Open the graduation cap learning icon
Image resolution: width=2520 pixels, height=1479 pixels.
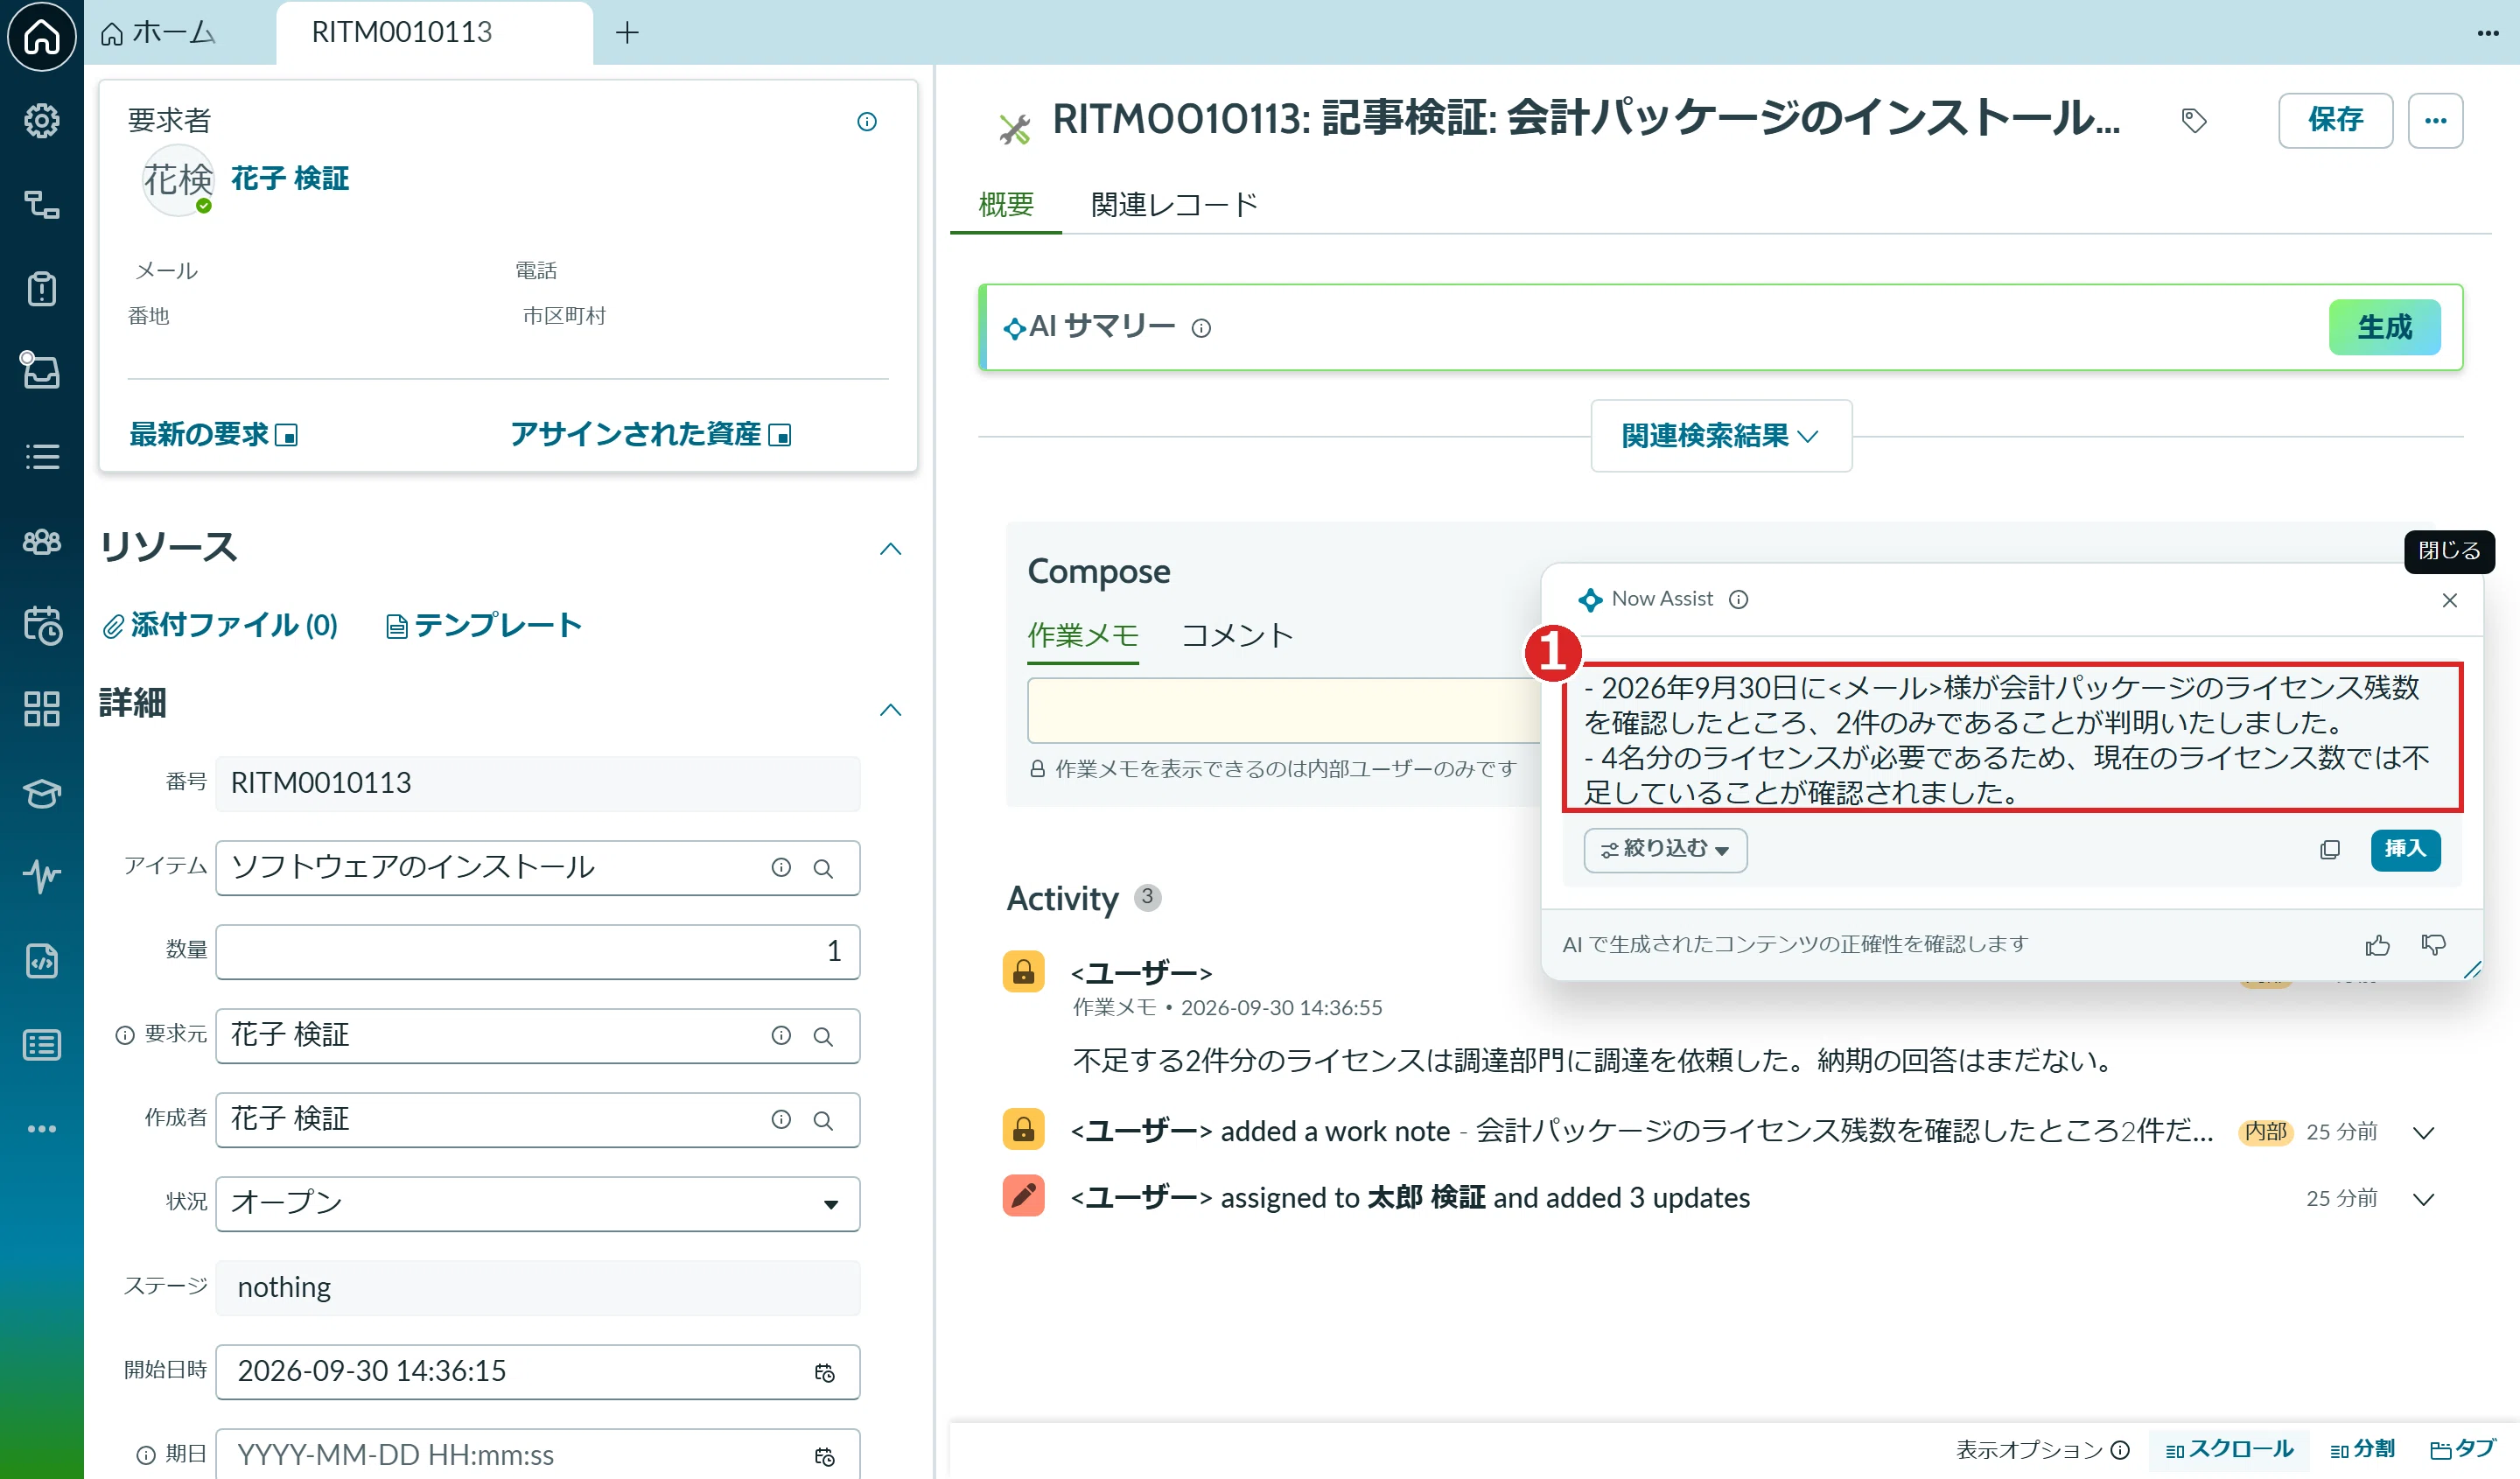coord(41,793)
